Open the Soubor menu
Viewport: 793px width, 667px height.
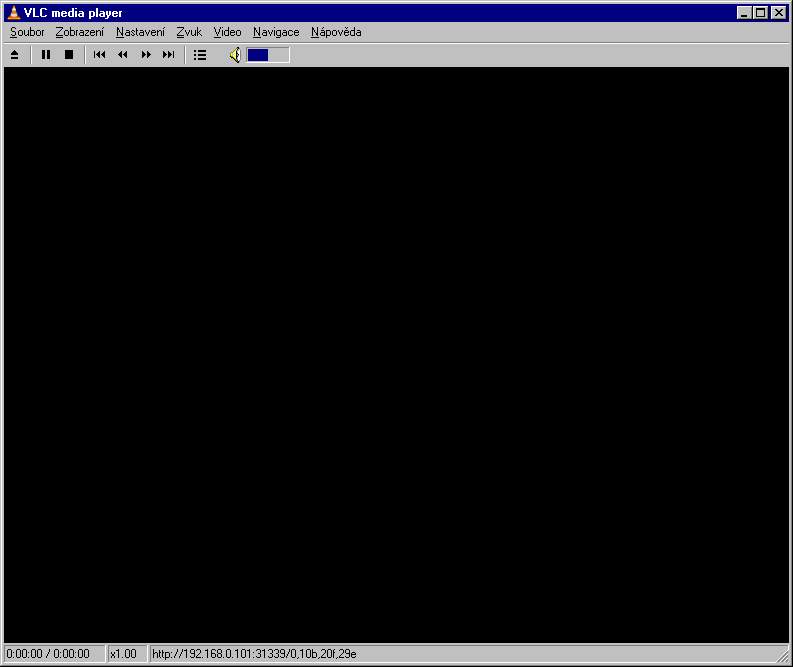(x=27, y=32)
